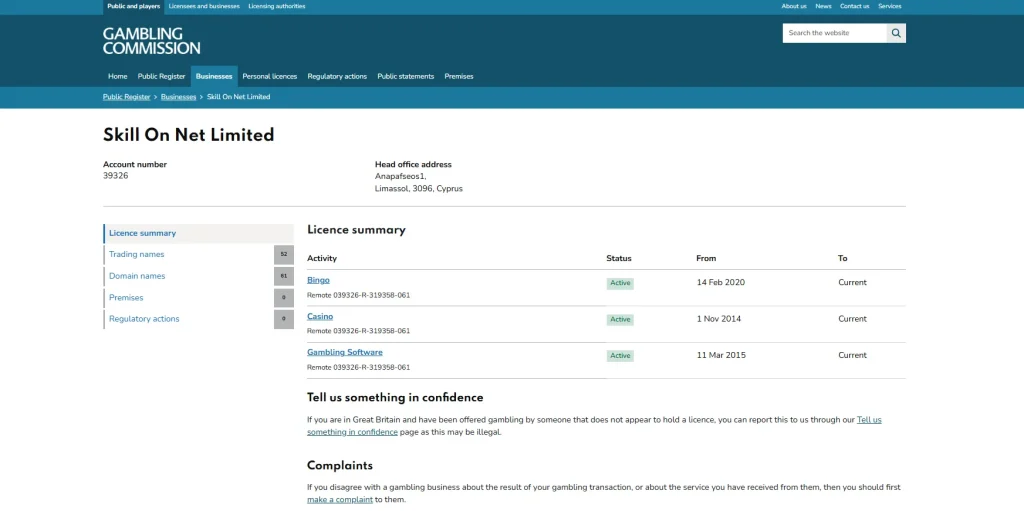Image resolution: width=1024 pixels, height=511 pixels.
Task: Click the search magnifier icon button
Action: 896,33
